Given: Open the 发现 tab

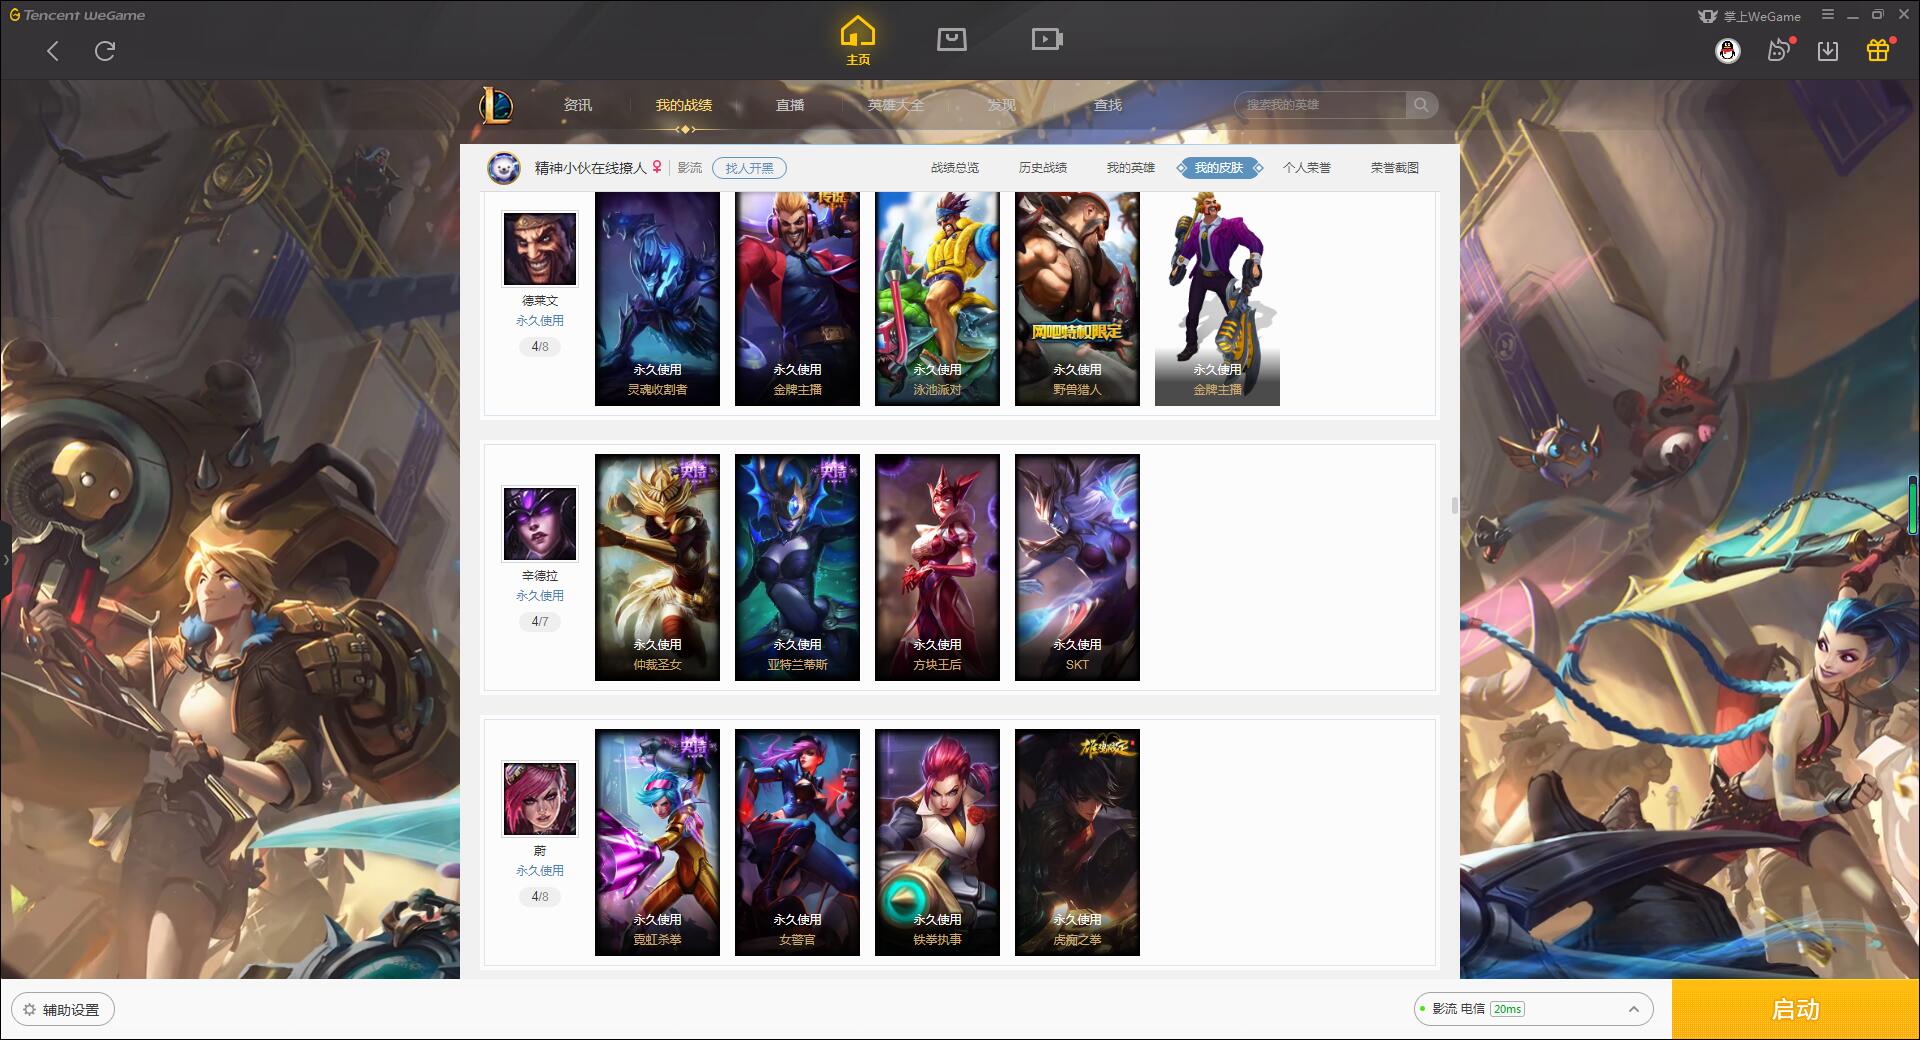Looking at the screenshot, I should pos(1002,105).
